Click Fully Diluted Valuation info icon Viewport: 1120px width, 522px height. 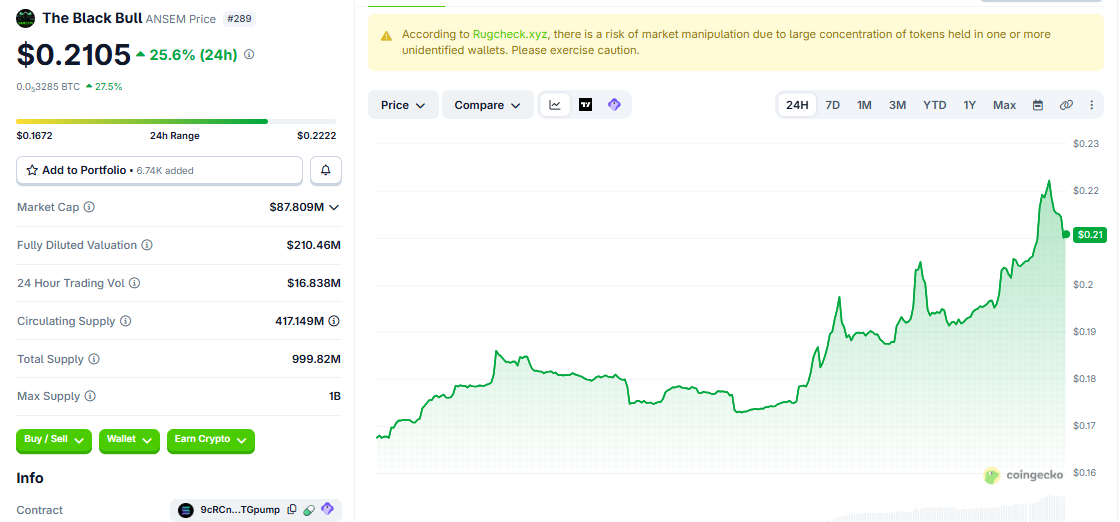pyautogui.click(x=146, y=245)
